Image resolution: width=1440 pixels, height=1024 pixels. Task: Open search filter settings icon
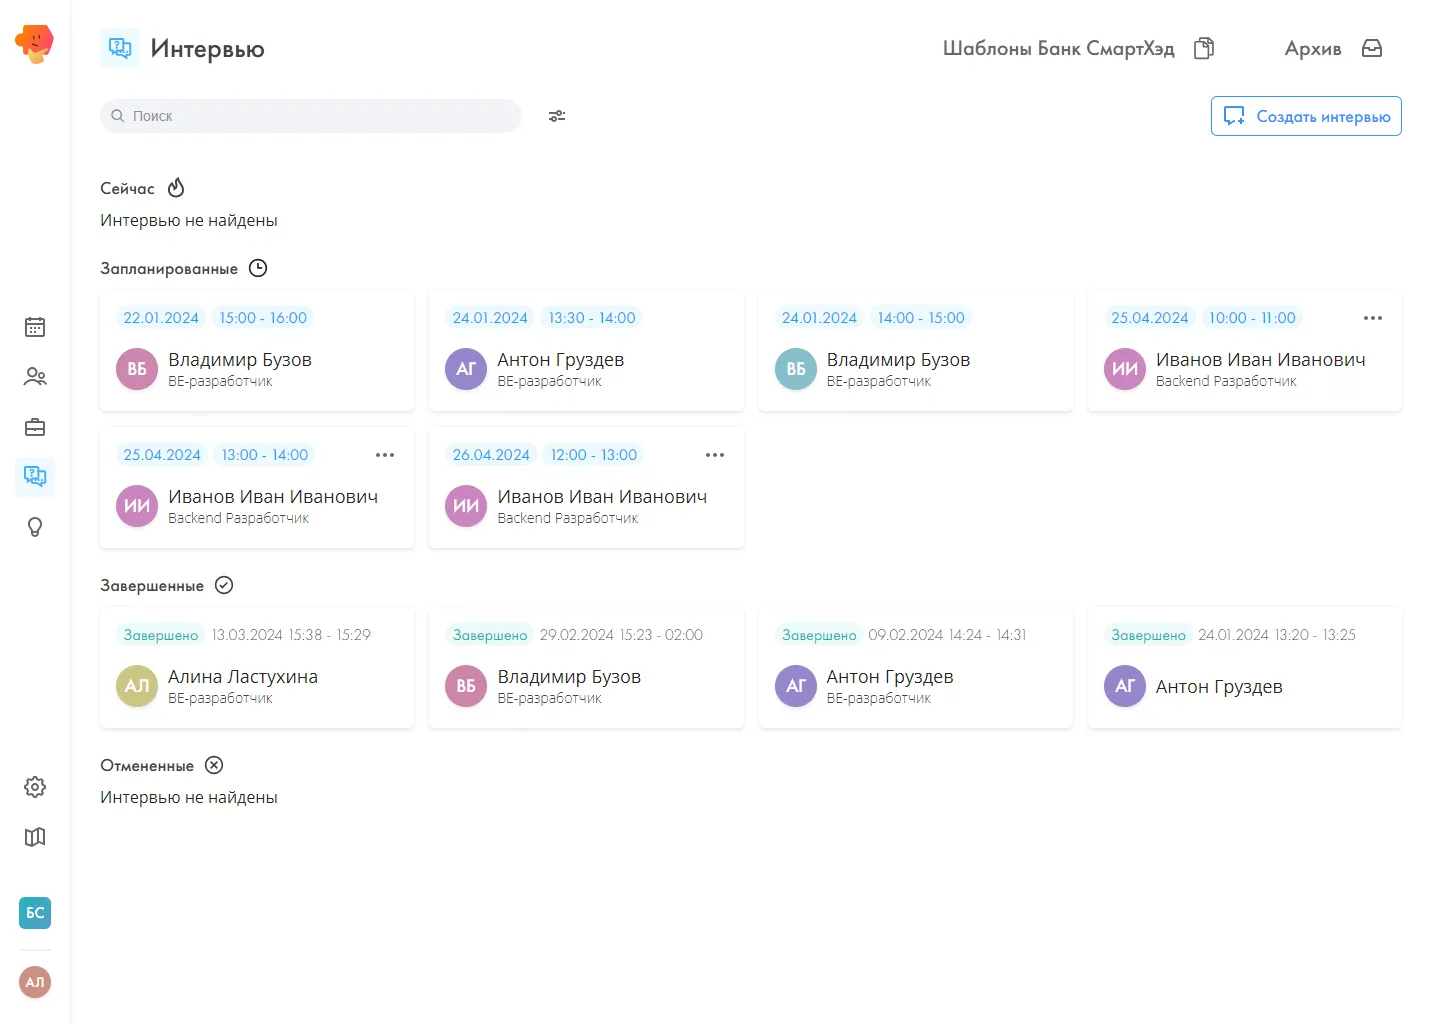point(557,116)
